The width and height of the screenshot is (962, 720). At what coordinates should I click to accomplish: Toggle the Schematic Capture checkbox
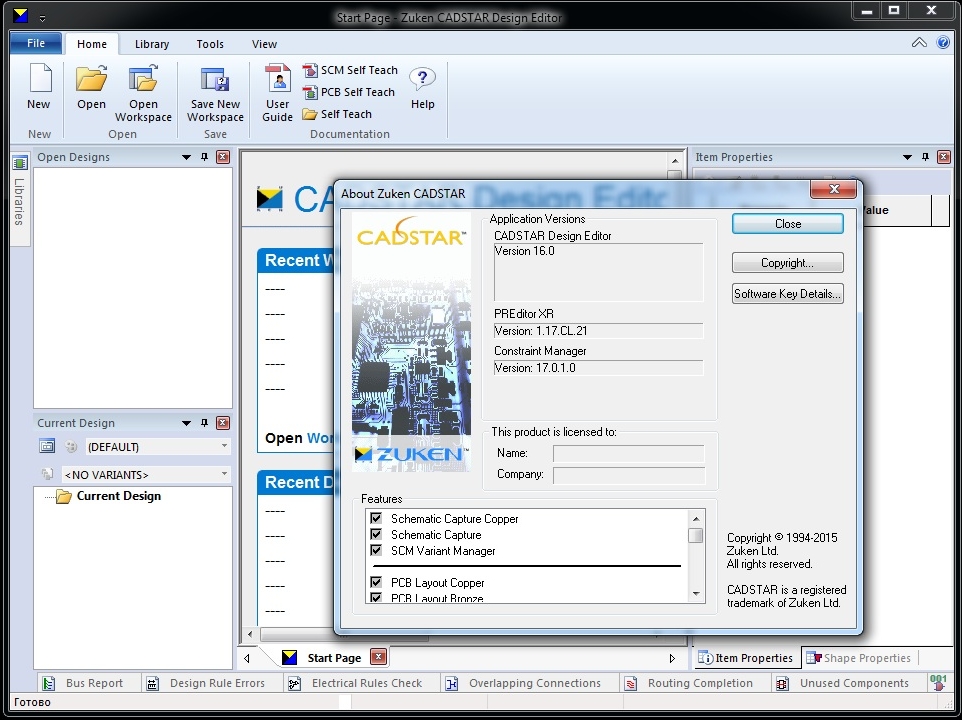pyautogui.click(x=376, y=534)
